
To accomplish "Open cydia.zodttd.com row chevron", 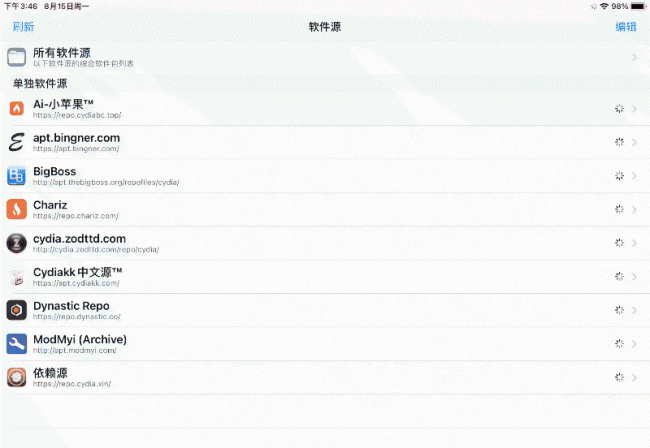I will (x=634, y=243).
